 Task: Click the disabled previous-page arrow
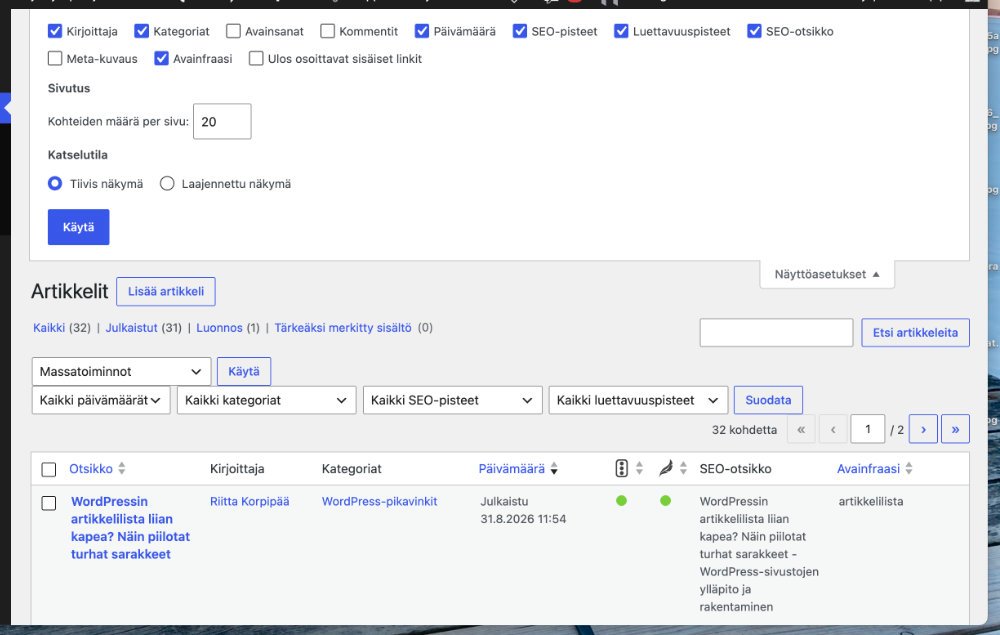(833, 429)
